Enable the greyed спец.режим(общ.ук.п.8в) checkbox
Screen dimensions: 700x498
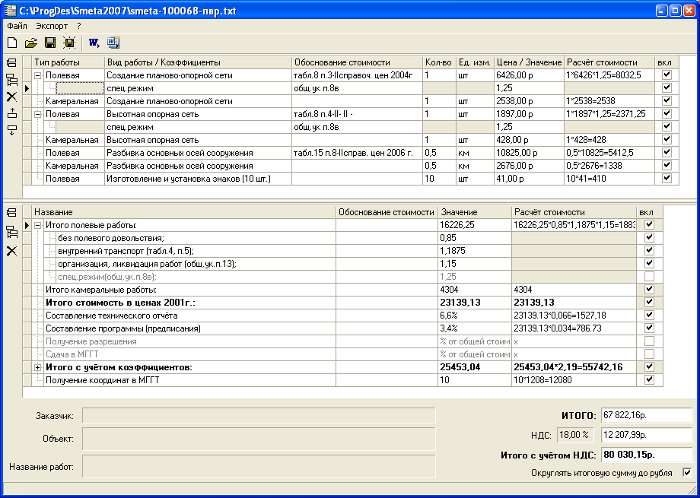[x=649, y=277]
